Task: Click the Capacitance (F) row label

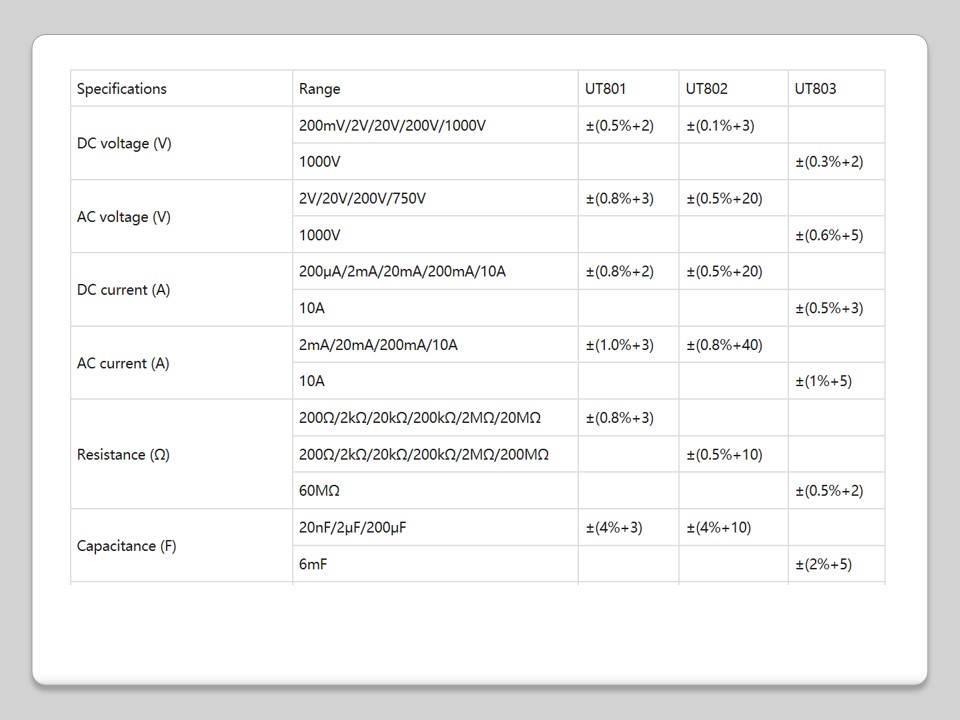Action: coord(127,546)
